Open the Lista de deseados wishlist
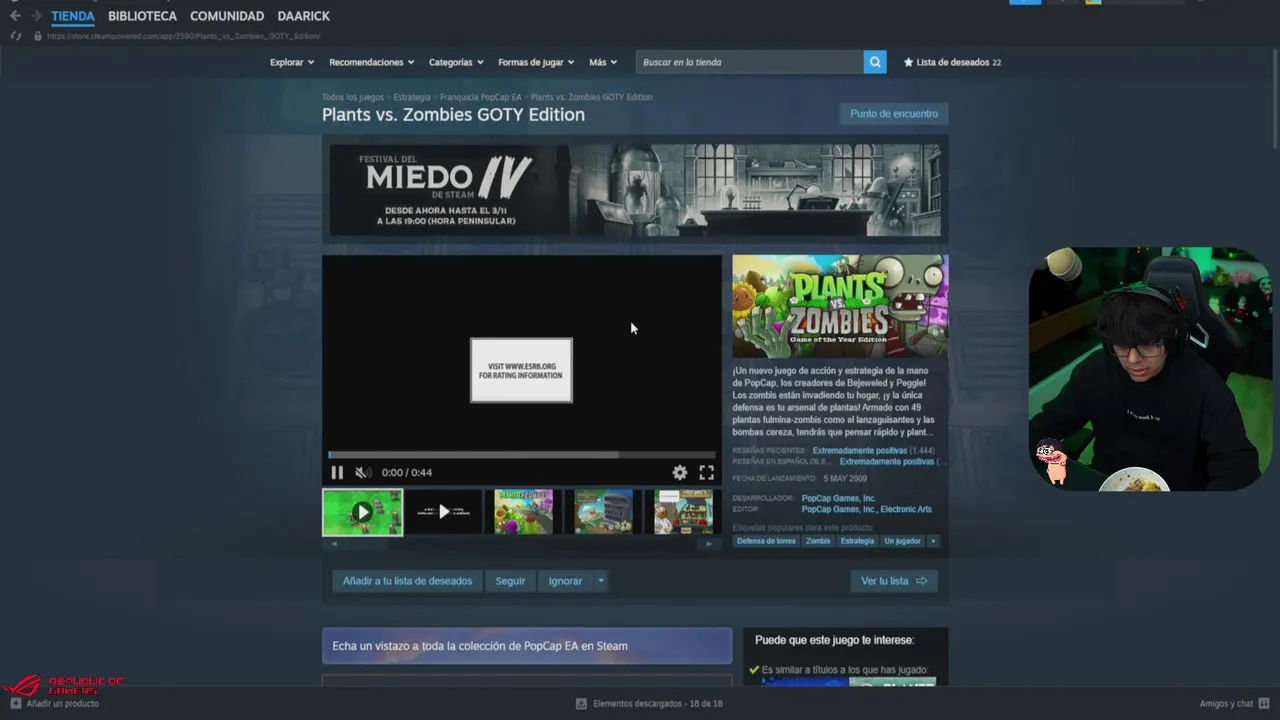This screenshot has height=720, width=1280. (952, 62)
